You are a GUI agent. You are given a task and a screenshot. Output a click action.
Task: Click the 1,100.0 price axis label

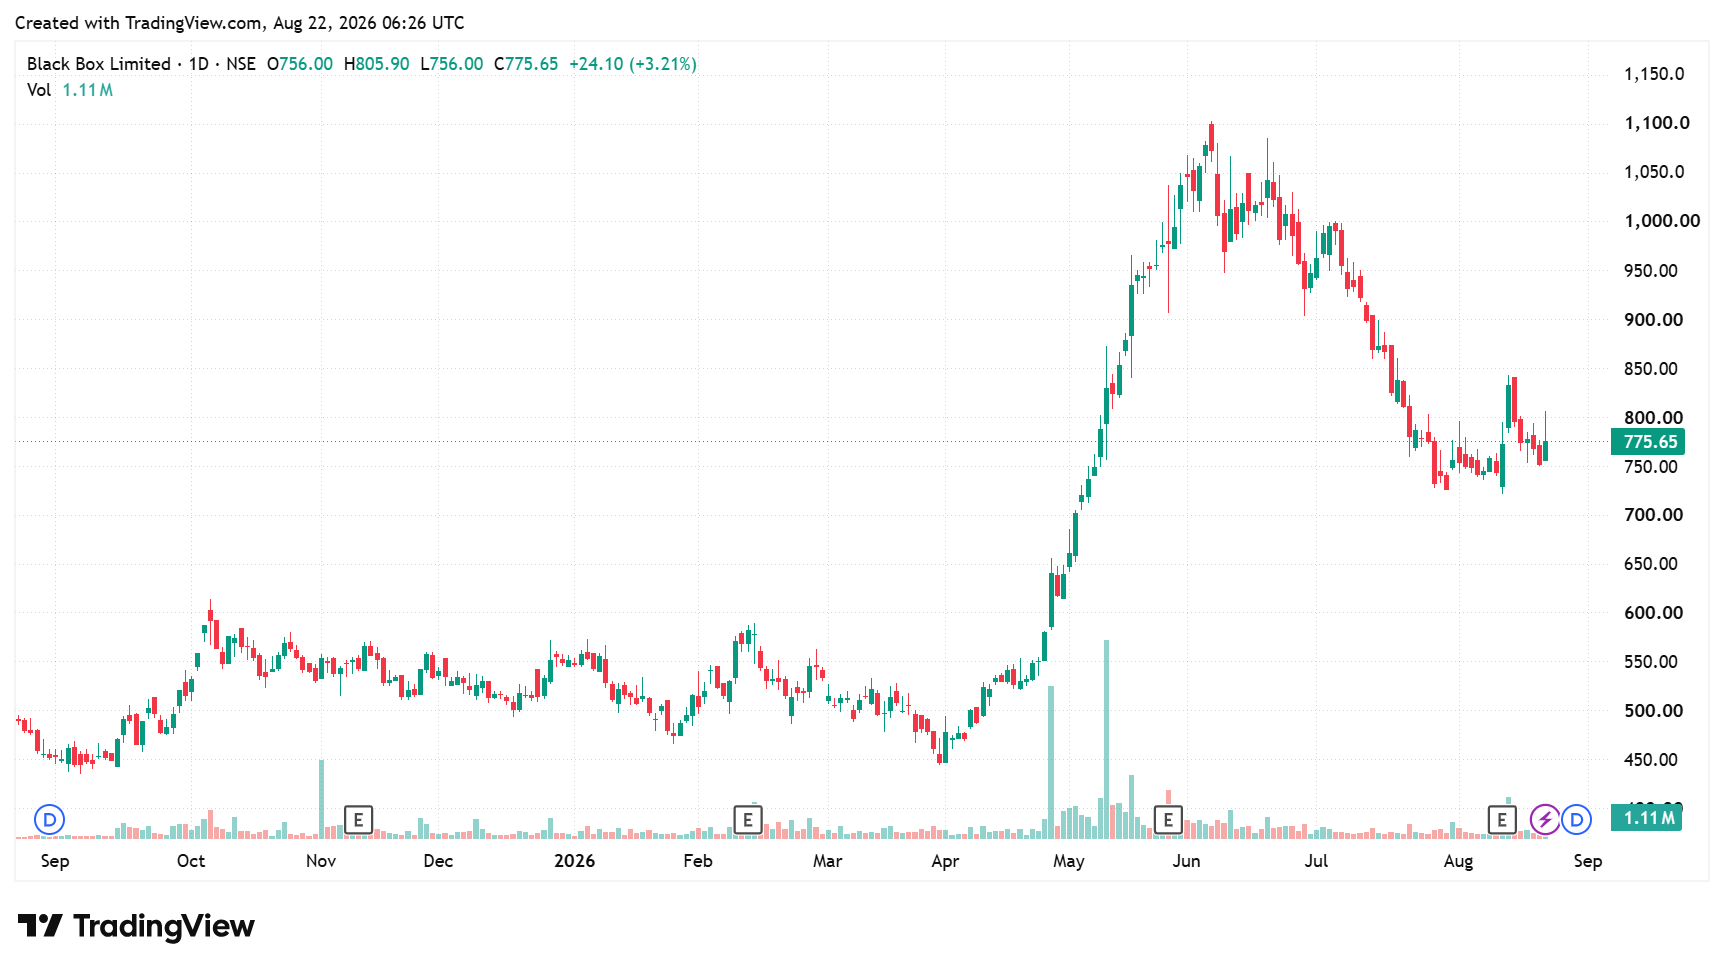1657,123
